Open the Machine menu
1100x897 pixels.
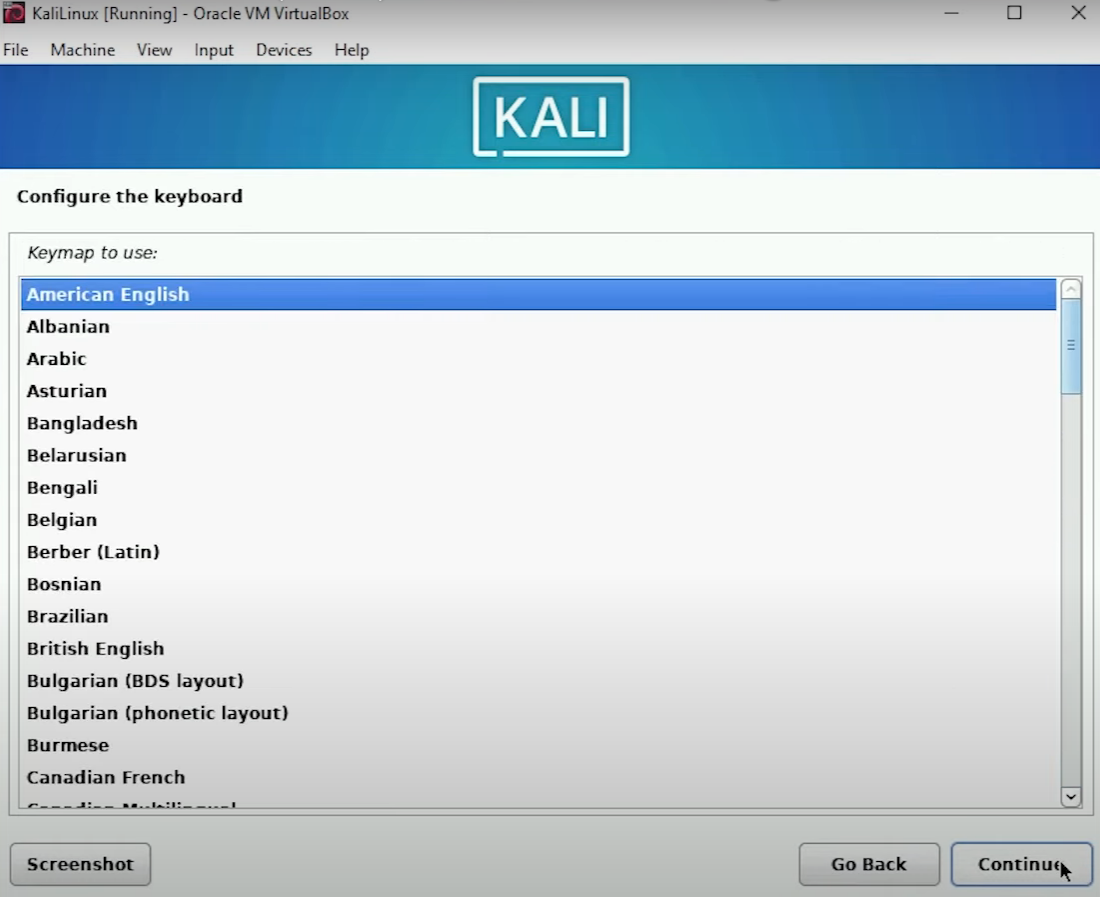click(83, 50)
